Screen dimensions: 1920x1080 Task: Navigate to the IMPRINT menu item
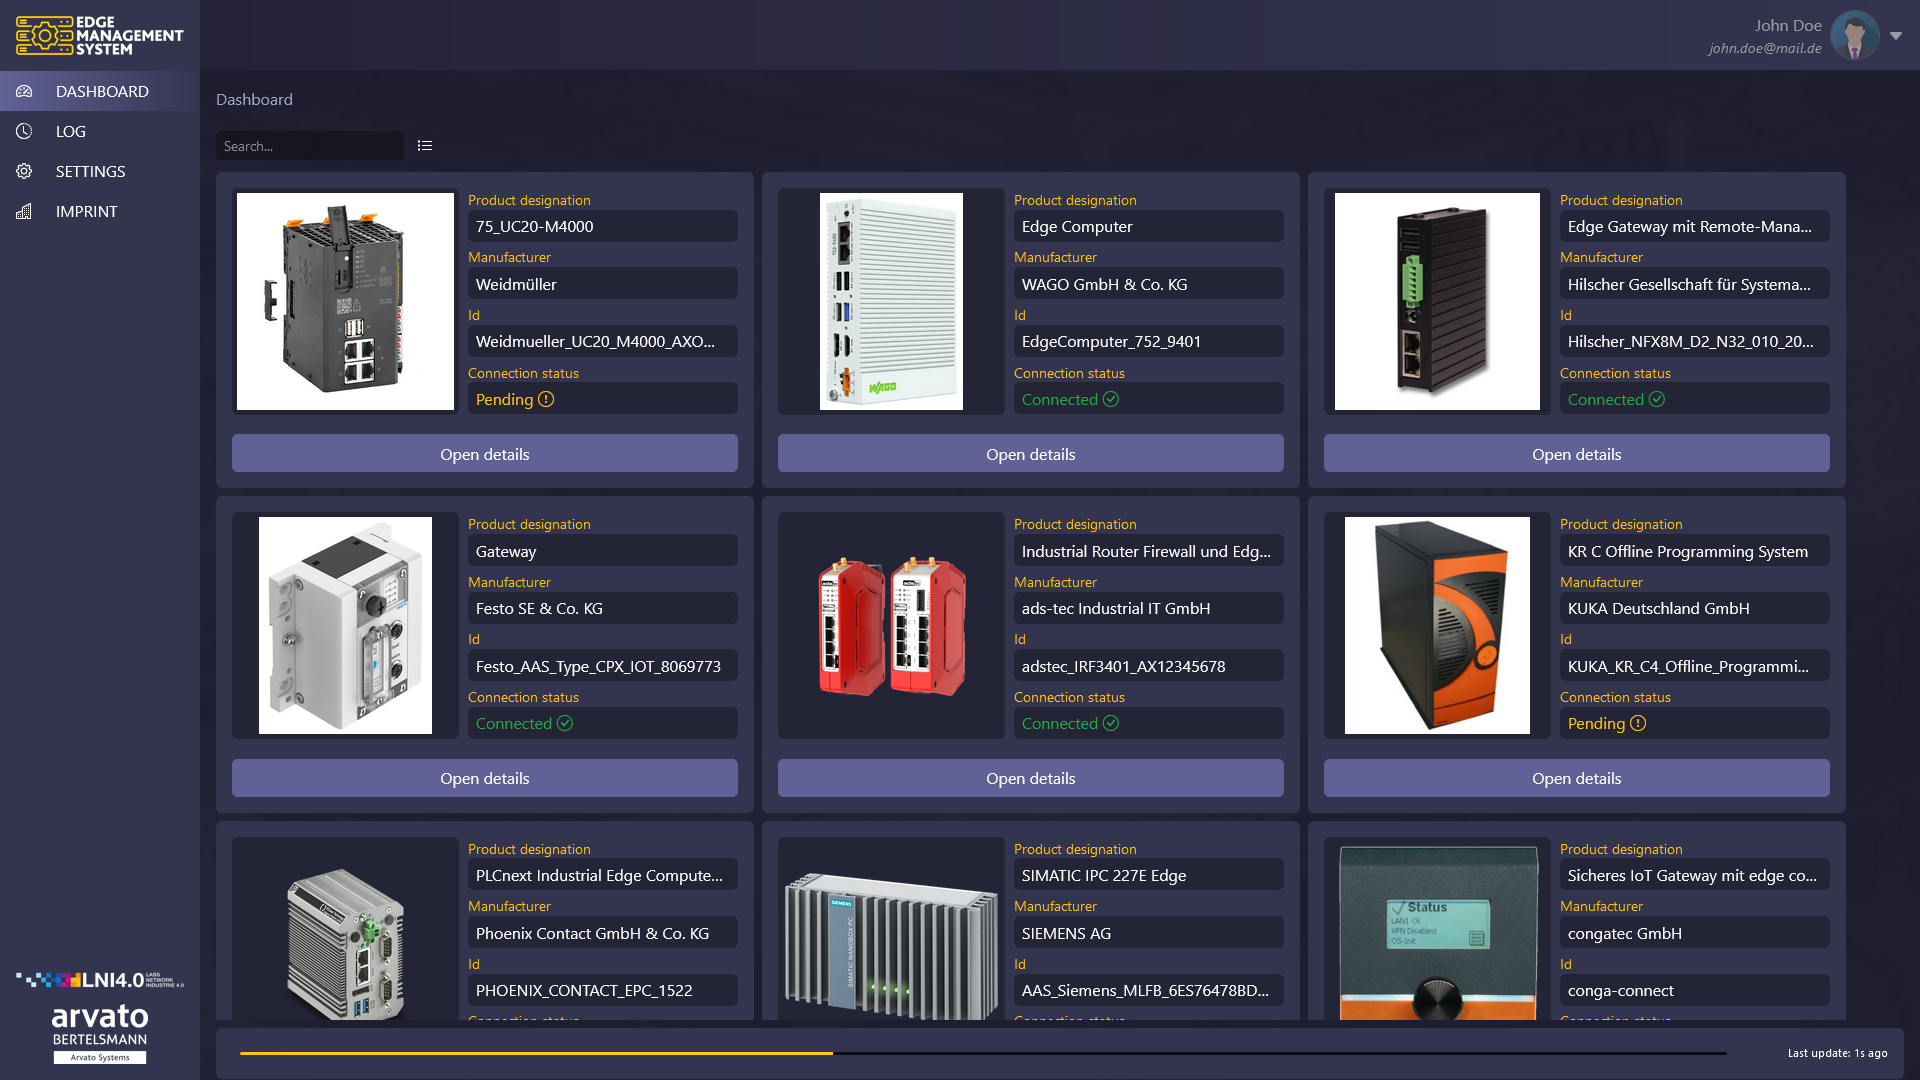coord(86,211)
